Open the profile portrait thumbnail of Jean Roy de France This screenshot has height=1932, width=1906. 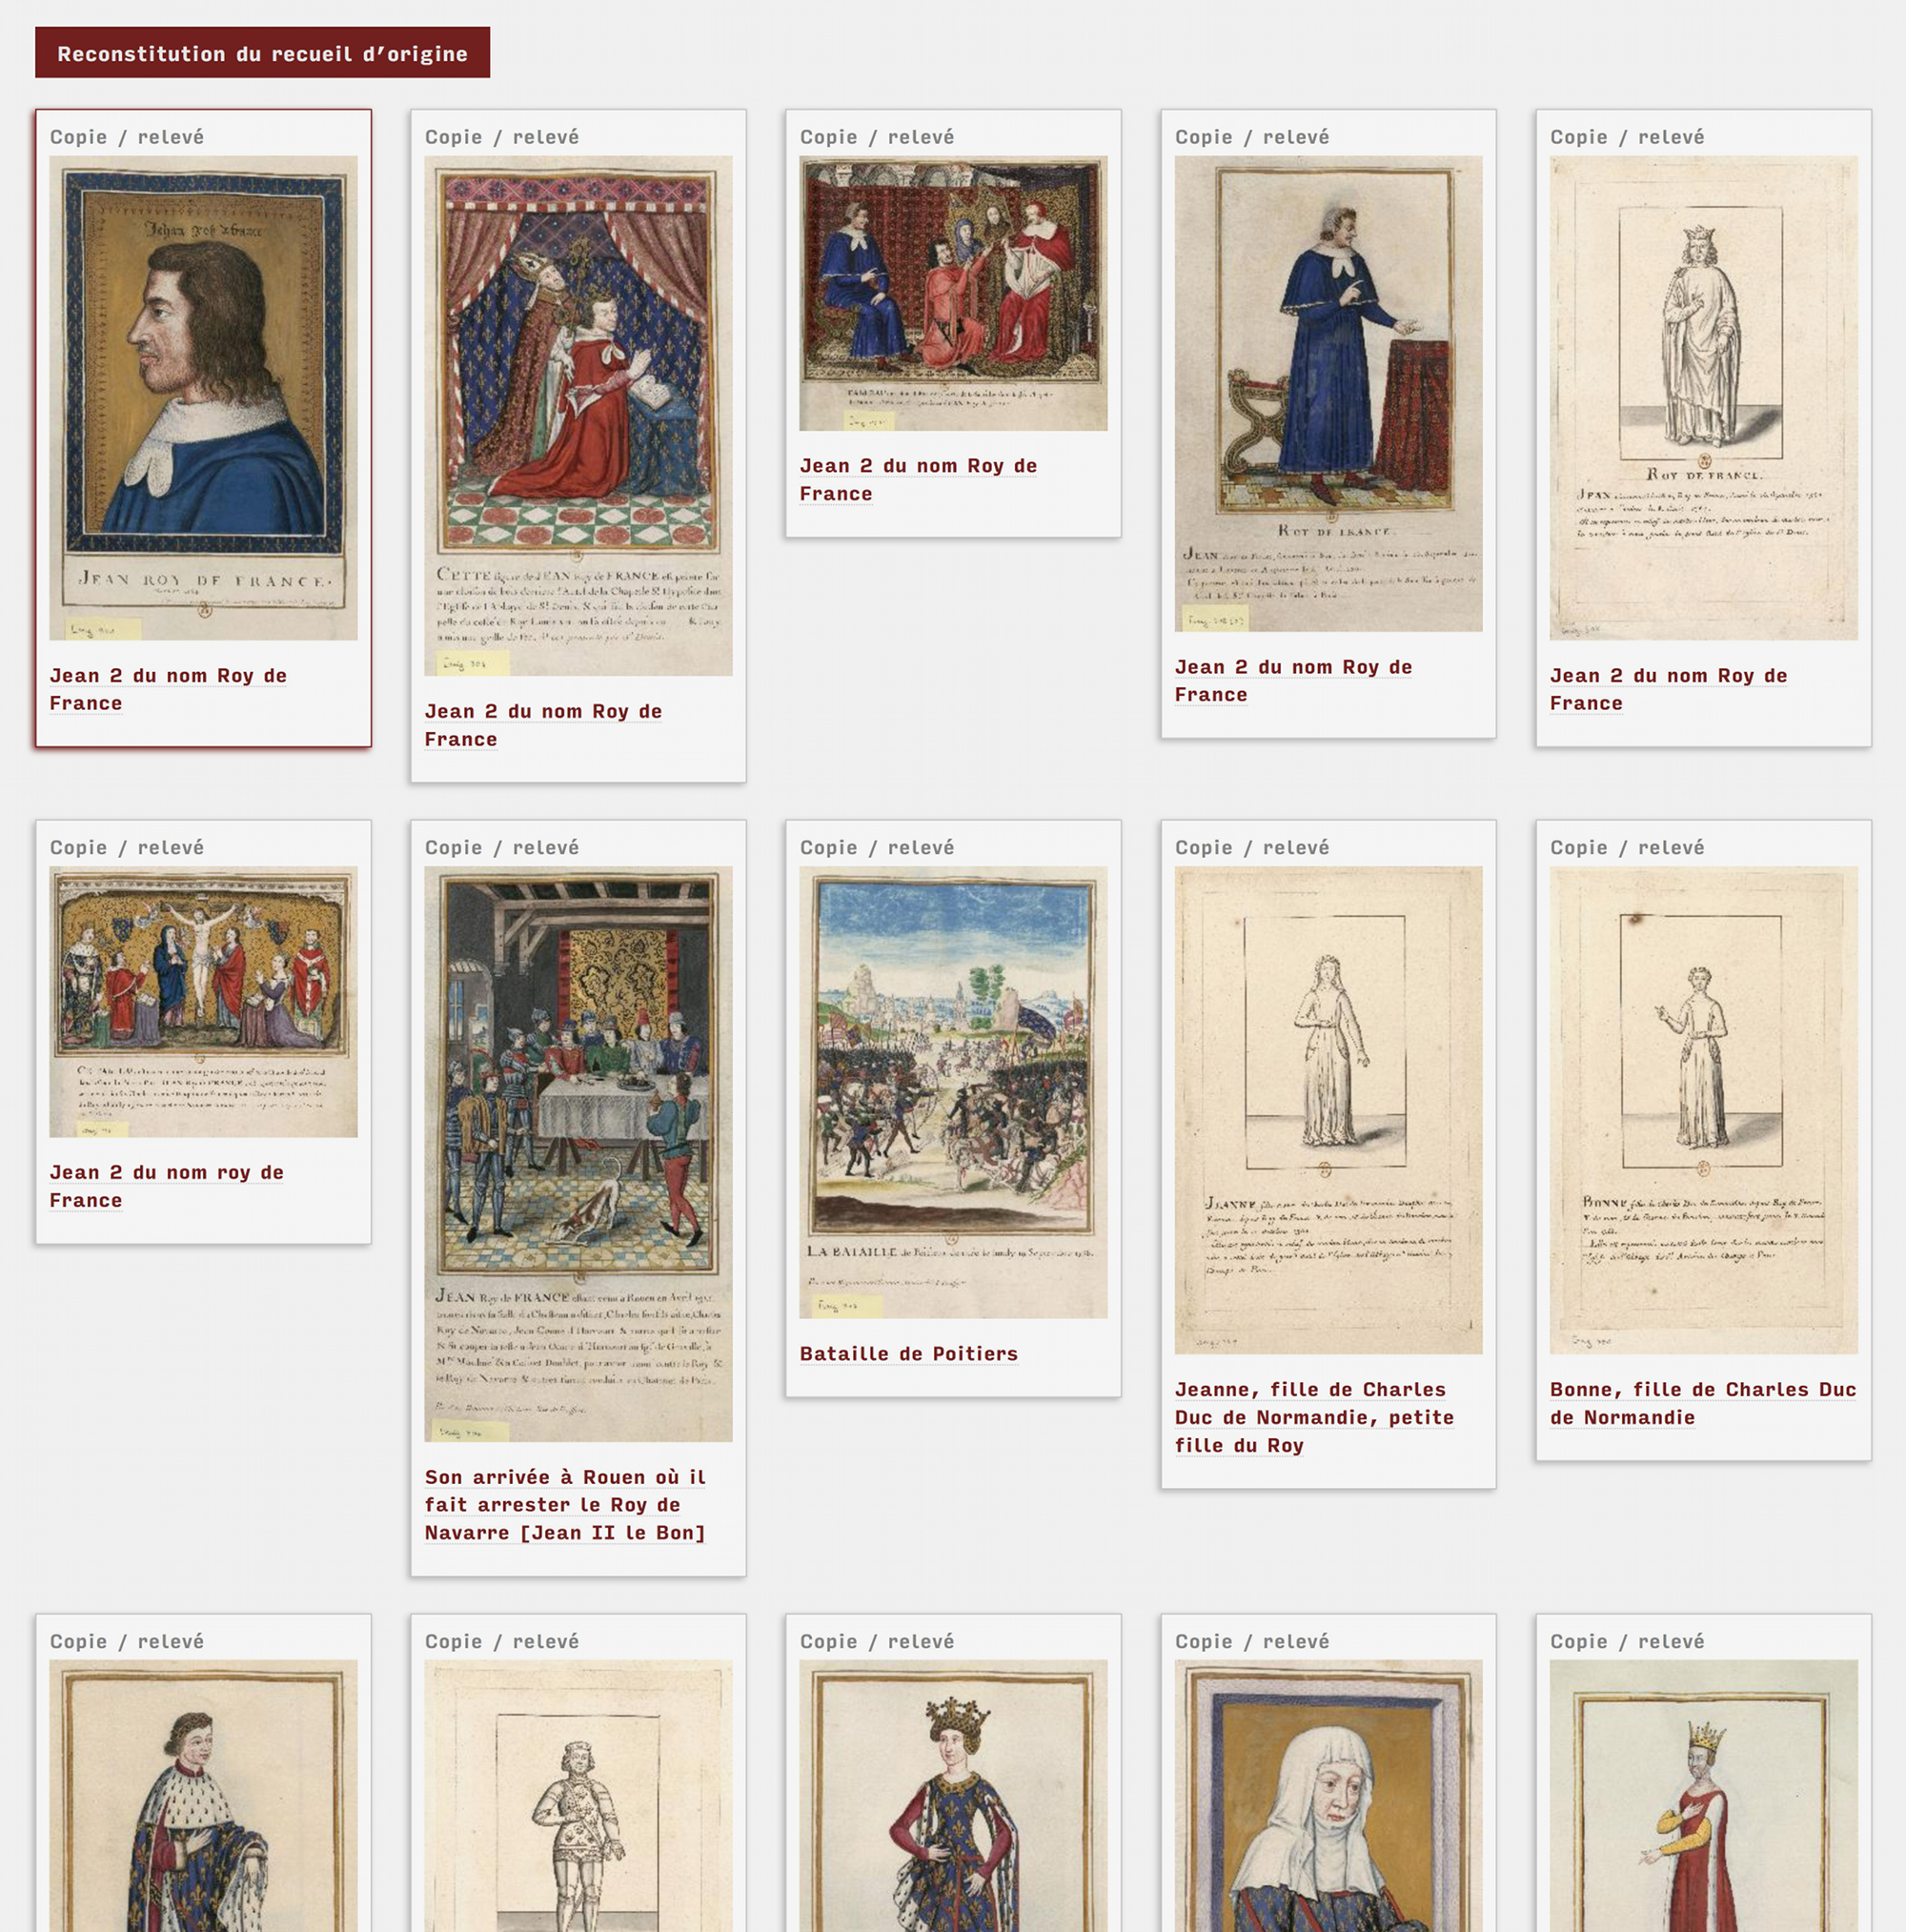click(204, 397)
